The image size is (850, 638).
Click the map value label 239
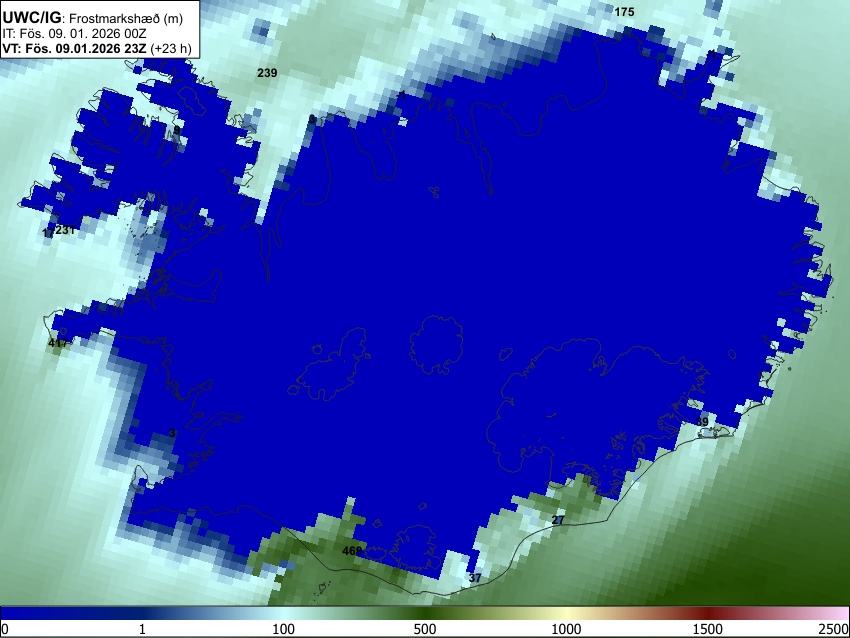point(267,73)
